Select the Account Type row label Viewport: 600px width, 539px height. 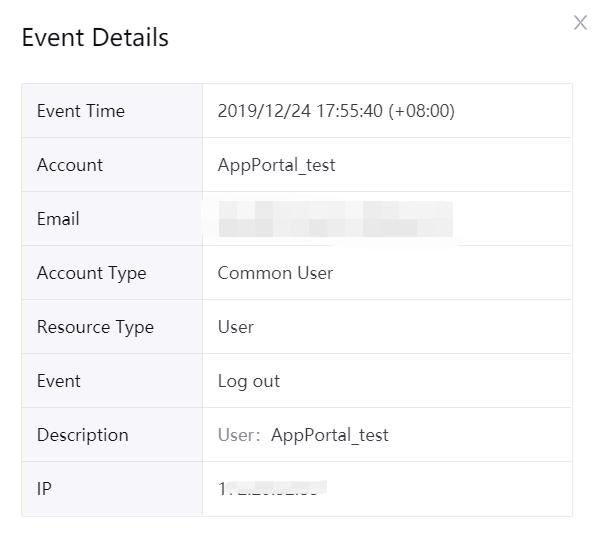pyautogui.click(x=91, y=273)
